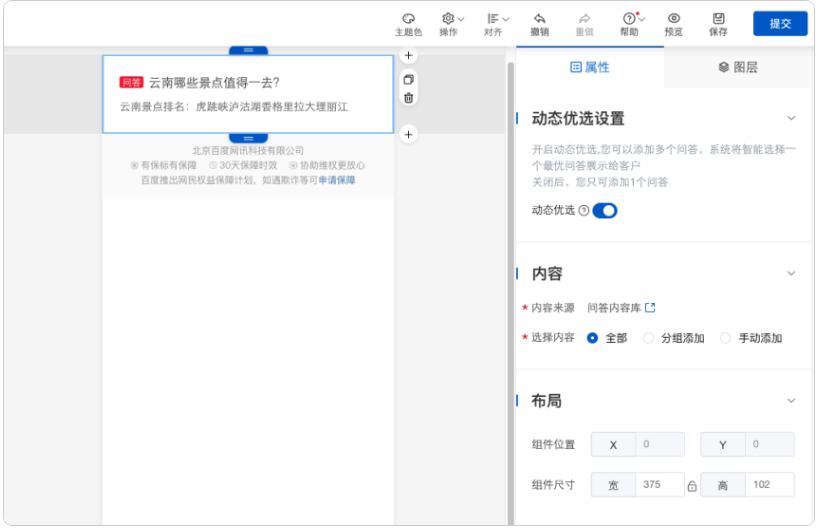Click the X position input field
The image size is (824, 528).
(x=660, y=444)
